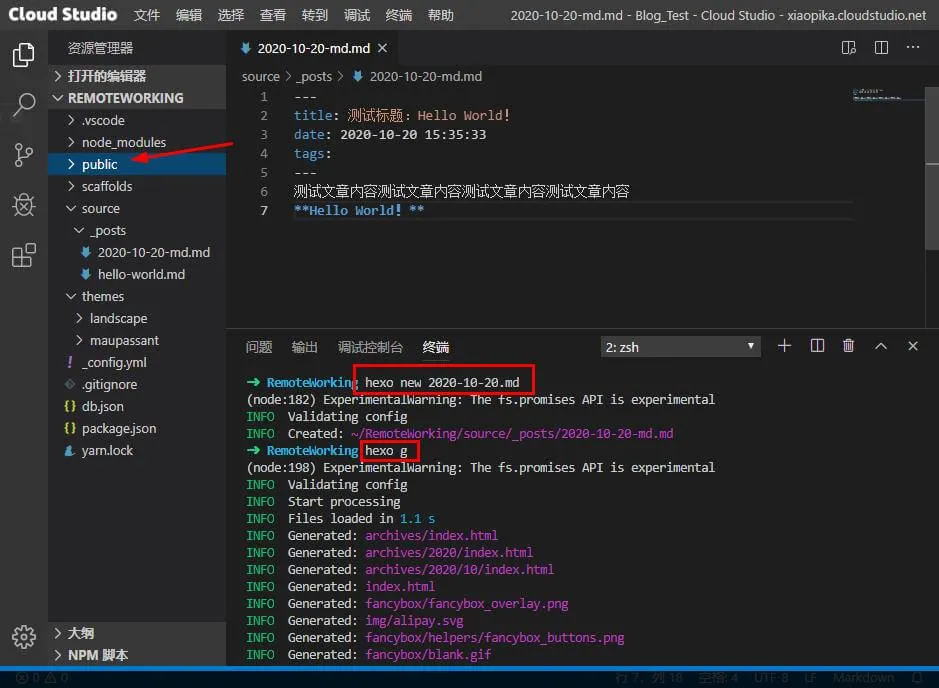
Task: Expand the landscape theme folder
Action: (137, 319)
